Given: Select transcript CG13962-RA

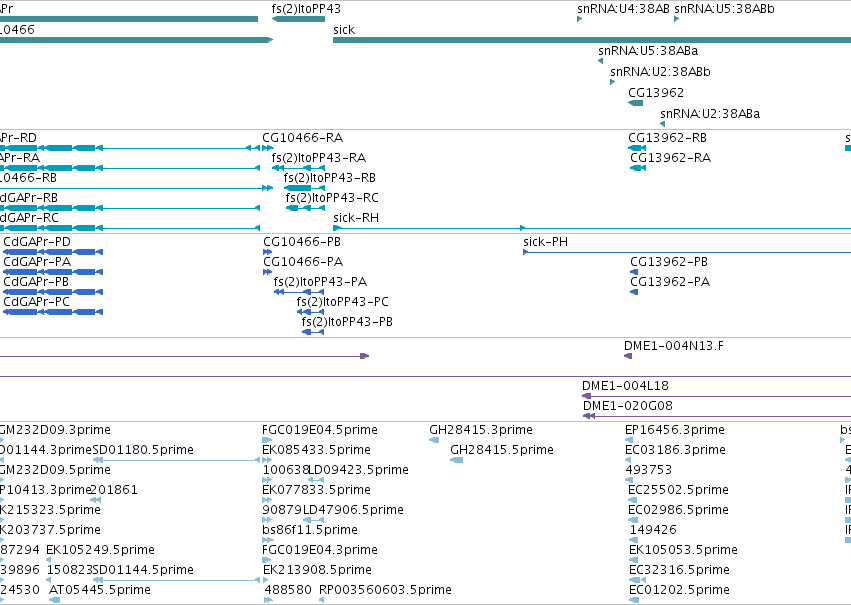Looking at the screenshot, I should (x=670, y=158).
